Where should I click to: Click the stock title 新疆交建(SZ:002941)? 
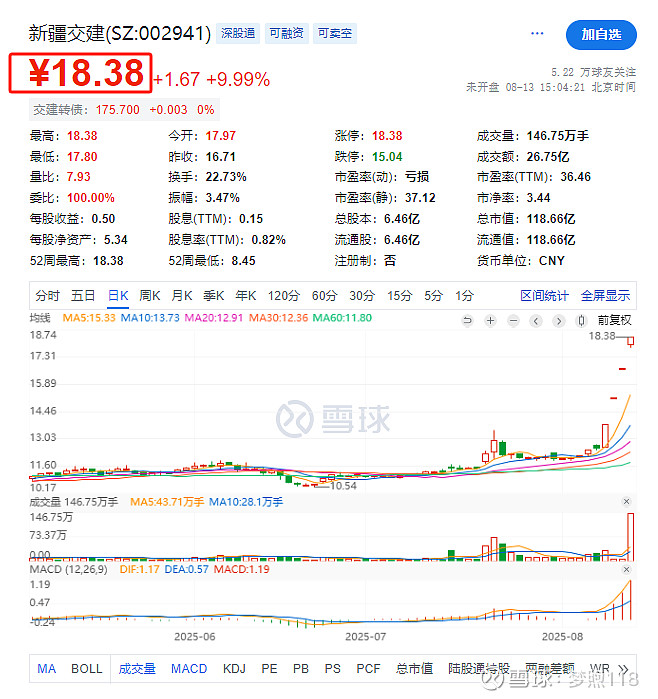120,33
